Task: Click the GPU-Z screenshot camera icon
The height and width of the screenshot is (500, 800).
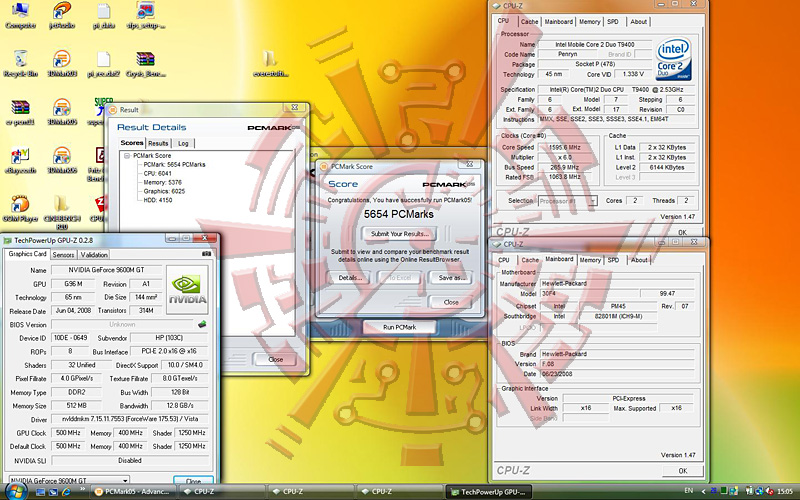Action: point(206,254)
